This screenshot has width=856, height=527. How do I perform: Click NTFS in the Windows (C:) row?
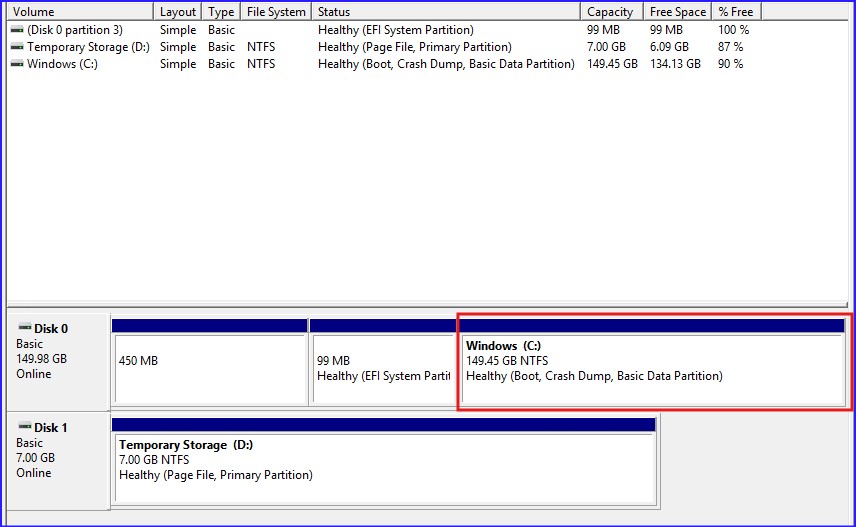click(261, 64)
